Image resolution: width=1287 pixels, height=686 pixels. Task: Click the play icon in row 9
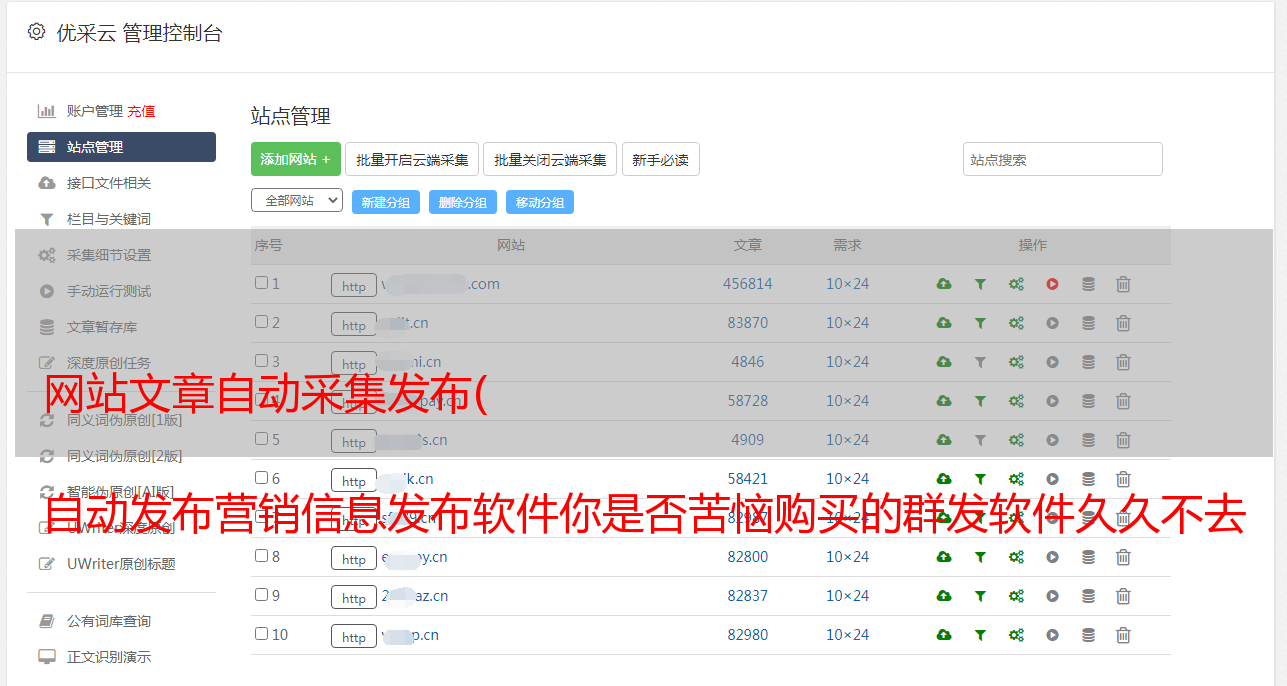(x=1052, y=596)
